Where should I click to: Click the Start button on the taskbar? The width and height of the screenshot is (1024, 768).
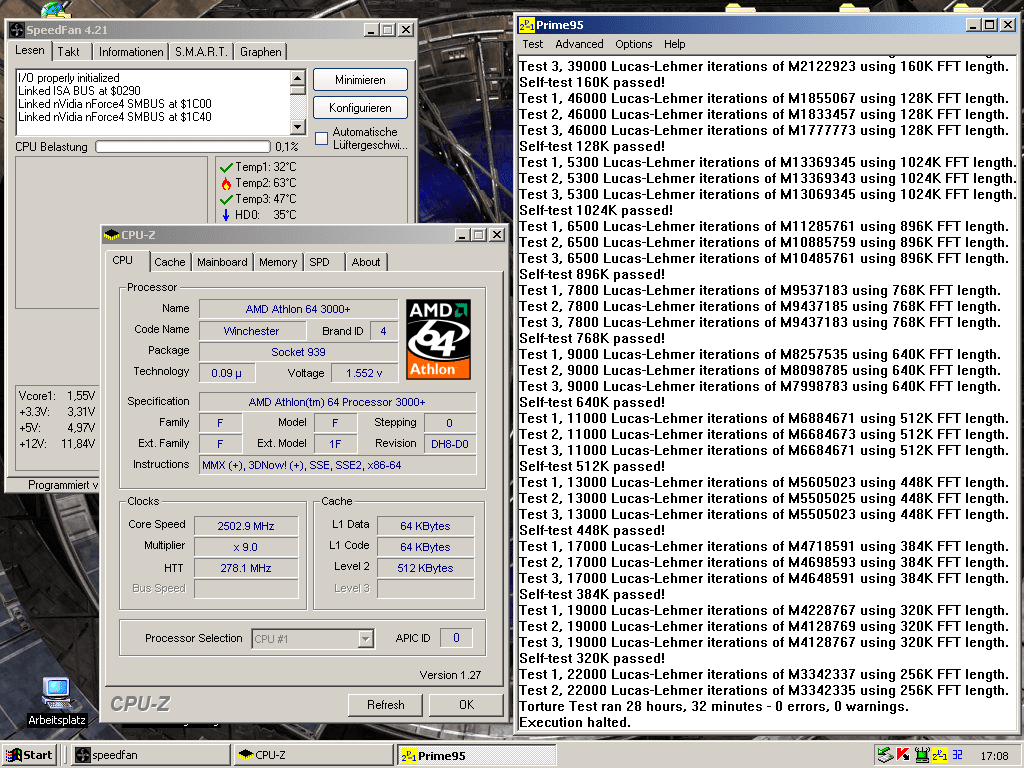[x=30, y=756]
